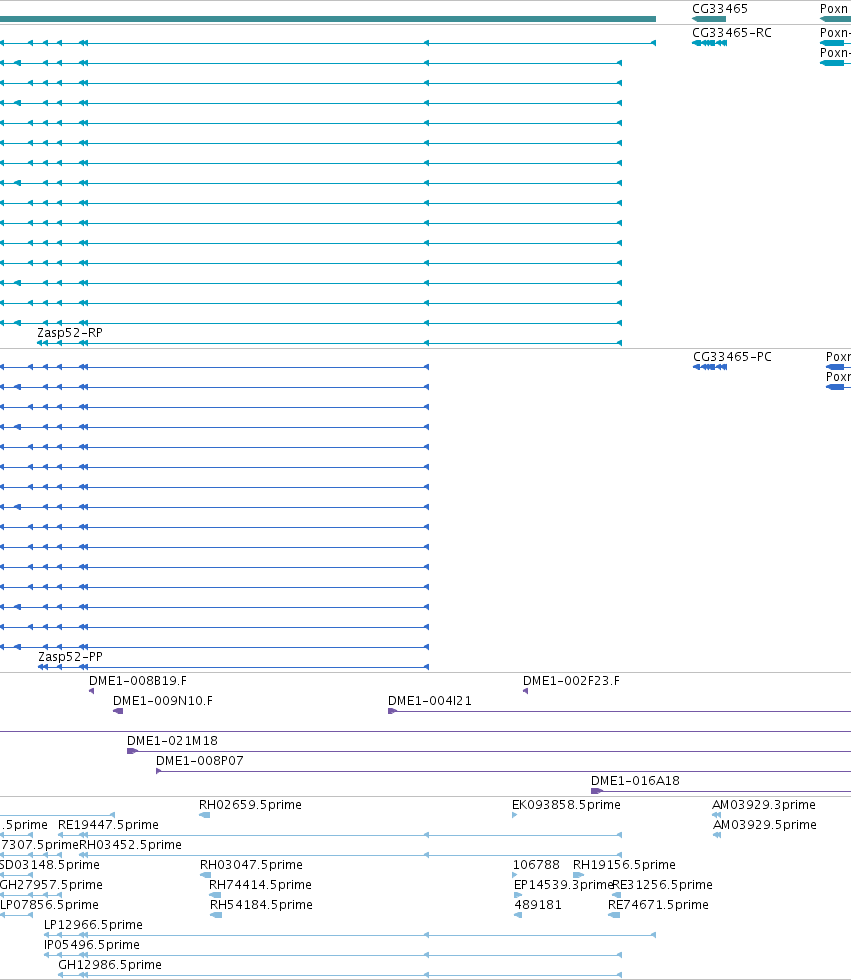851x980 pixels.
Task: Click the RH54184.5prime EST label
Action: (x=261, y=904)
